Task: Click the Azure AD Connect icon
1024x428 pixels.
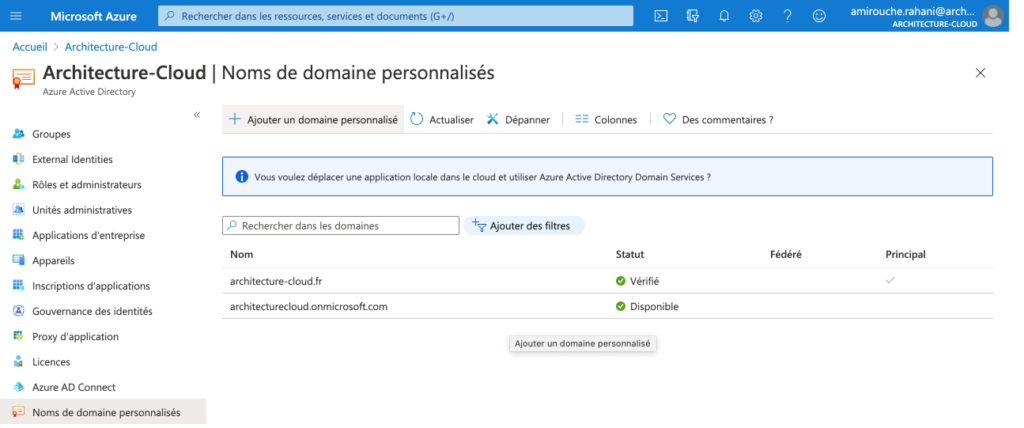Action: pyautogui.click(x=19, y=387)
